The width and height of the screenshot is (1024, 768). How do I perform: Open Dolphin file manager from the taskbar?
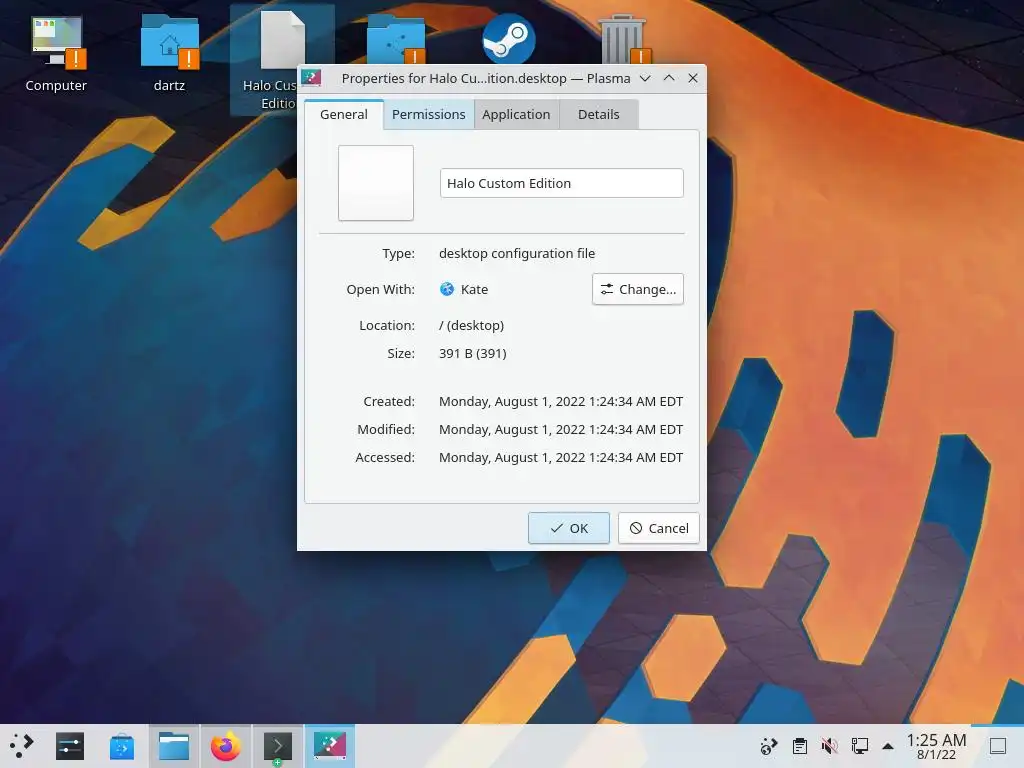tap(174, 746)
